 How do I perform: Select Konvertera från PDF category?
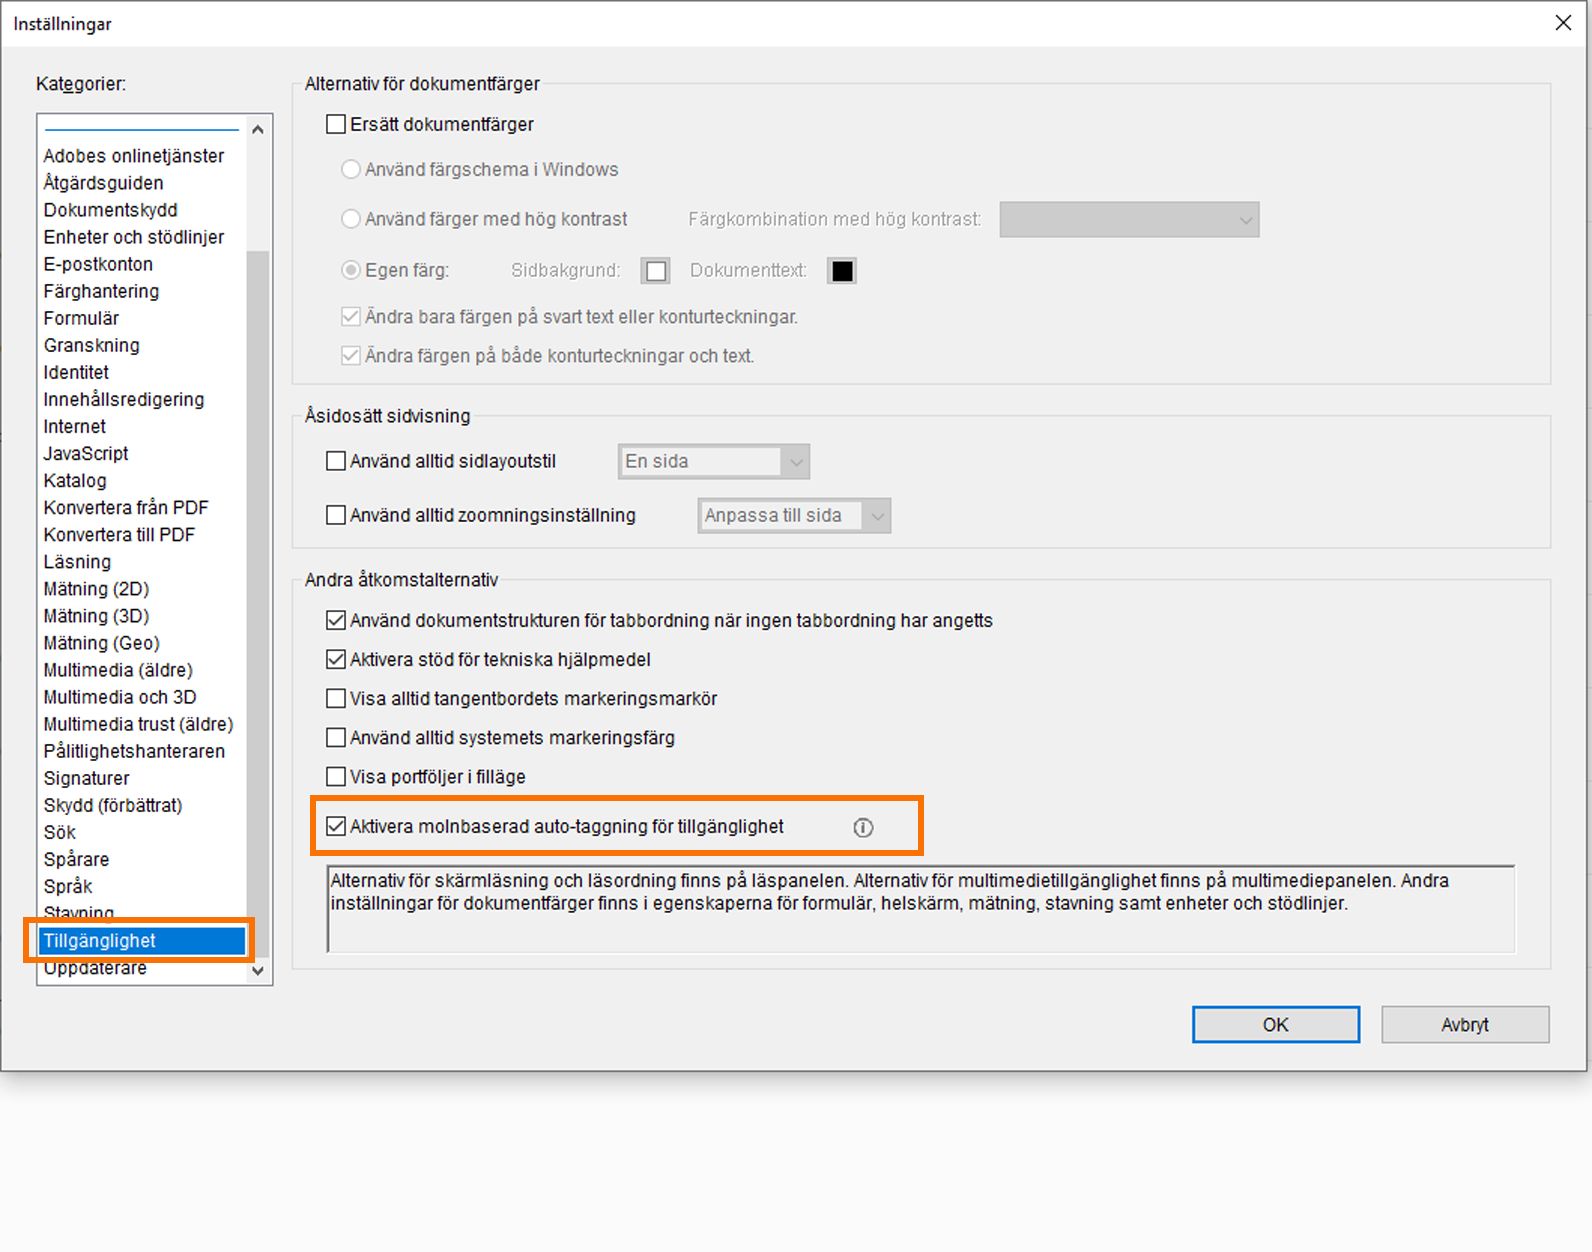pyautogui.click(x=125, y=507)
